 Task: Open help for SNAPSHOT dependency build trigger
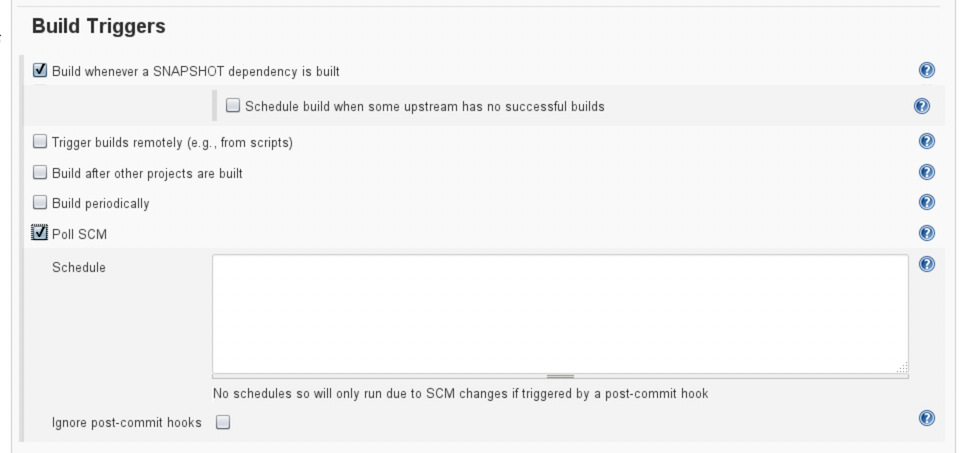coord(926,71)
